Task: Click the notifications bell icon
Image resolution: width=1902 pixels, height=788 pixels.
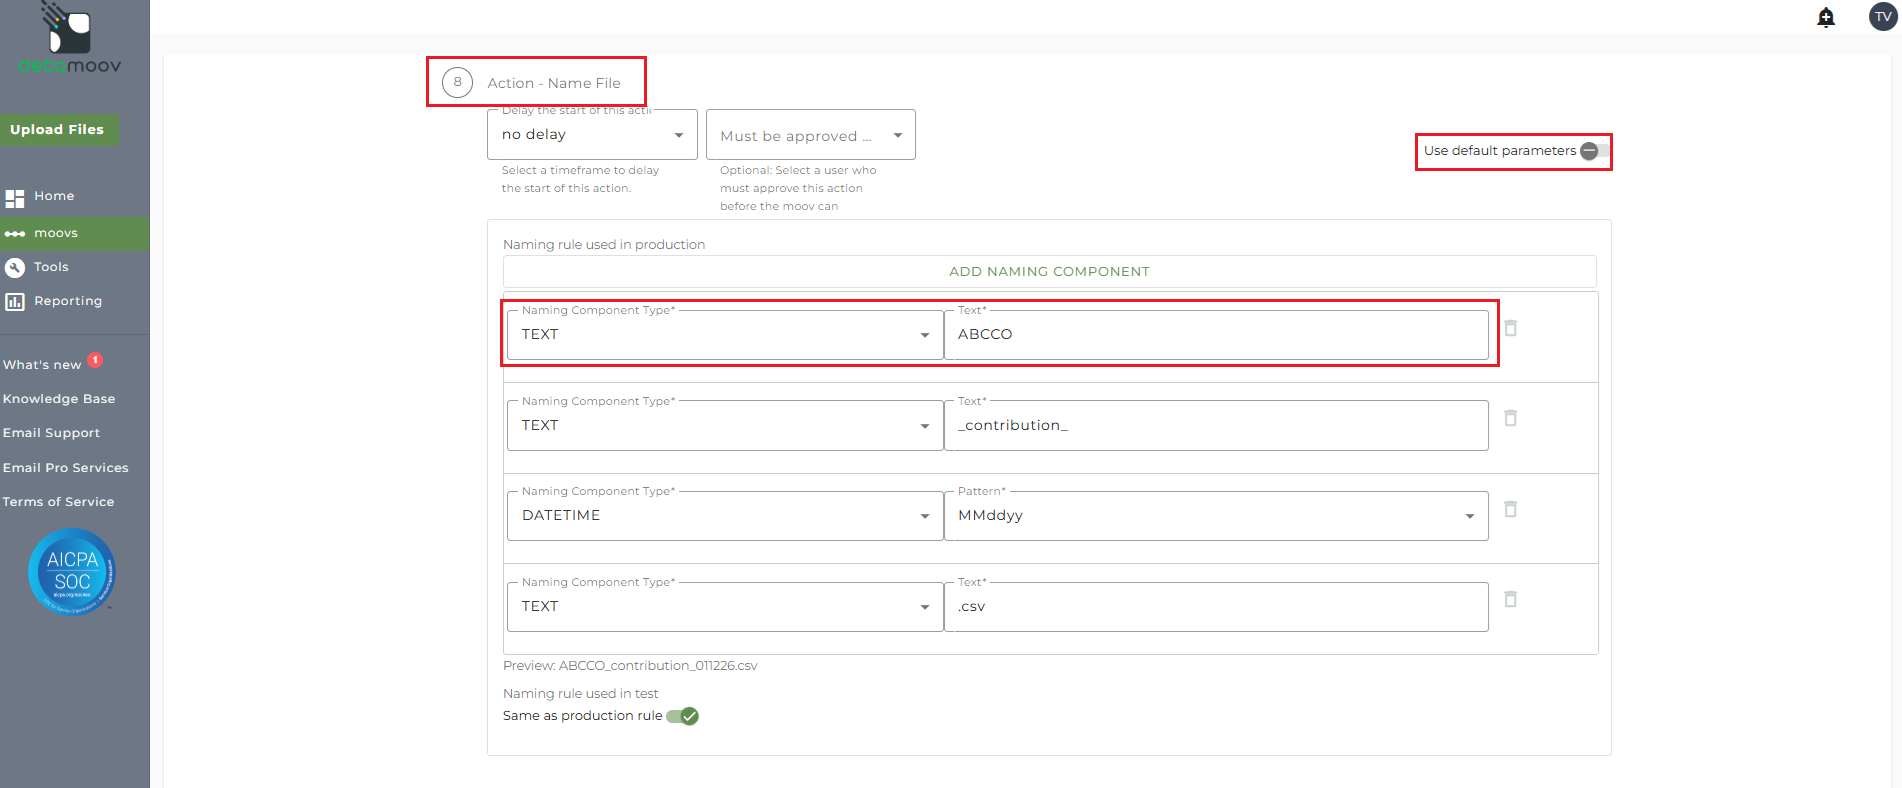Action: point(1826,17)
